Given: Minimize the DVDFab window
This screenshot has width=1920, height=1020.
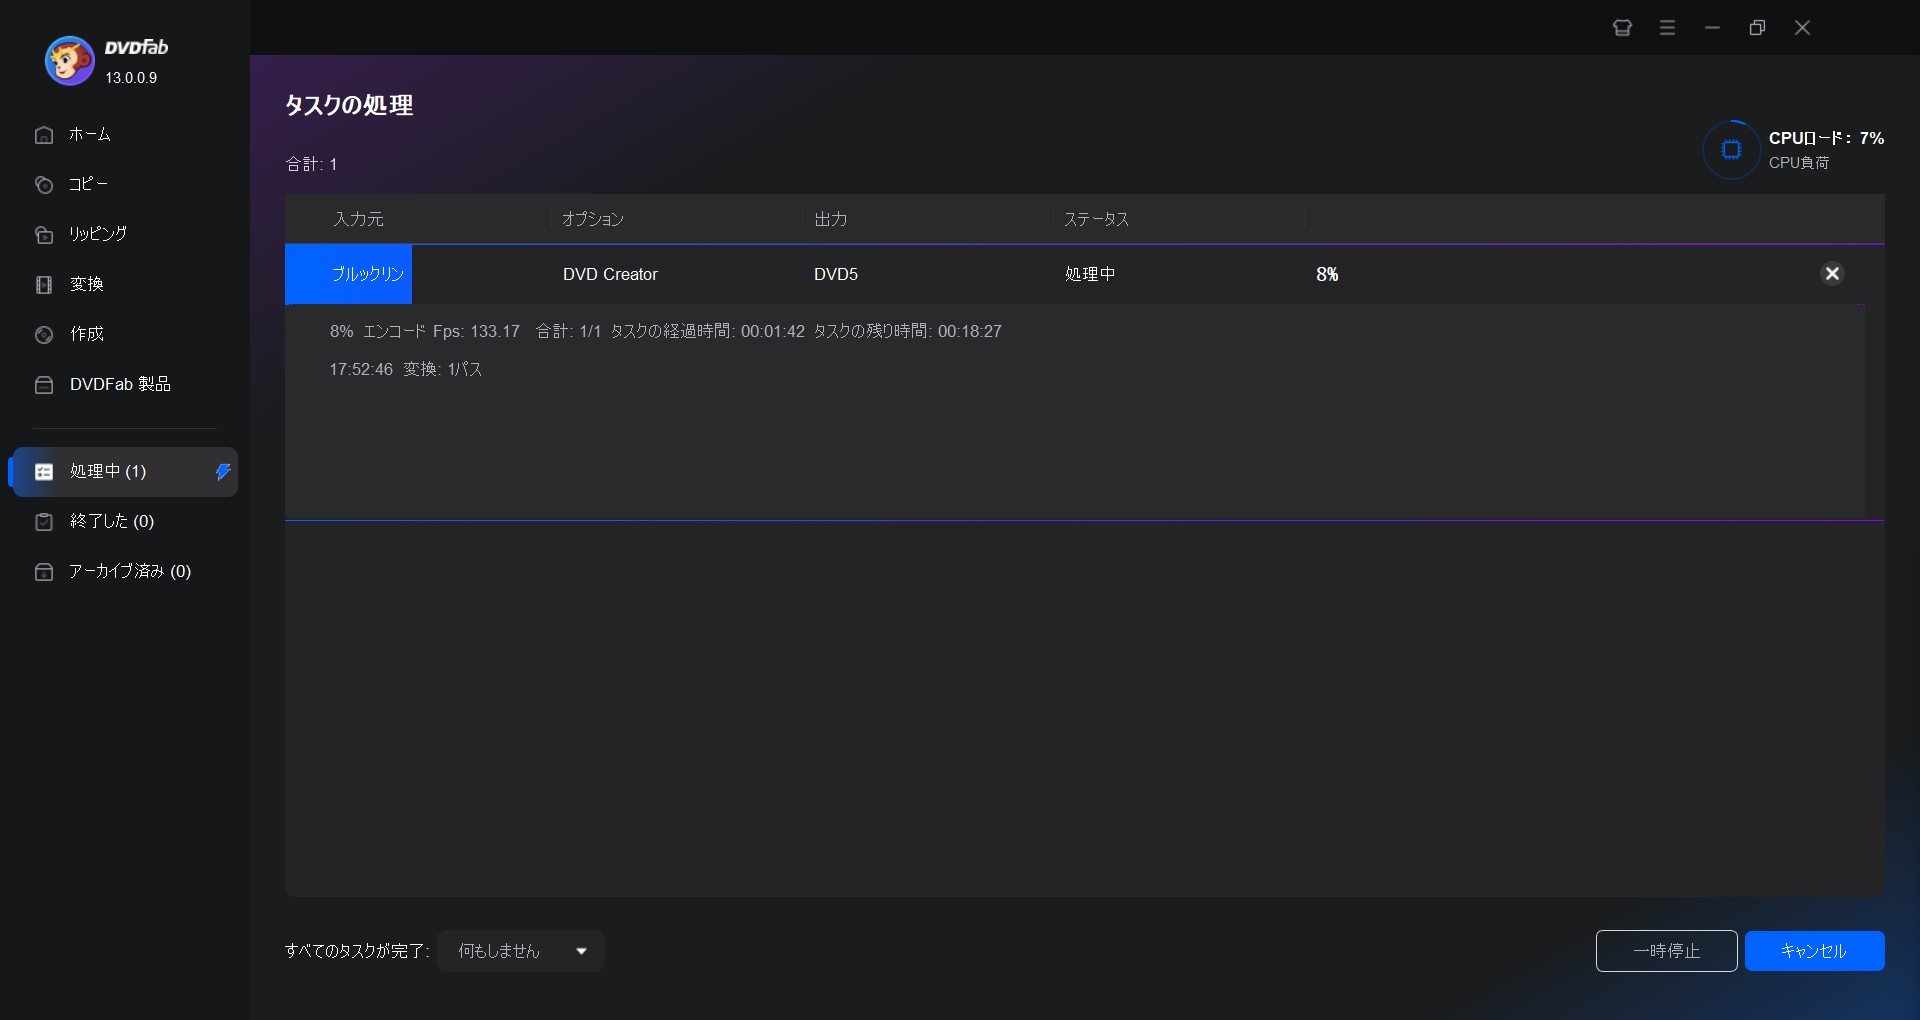Looking at the screenshot, I should [x=1712, y=28].
